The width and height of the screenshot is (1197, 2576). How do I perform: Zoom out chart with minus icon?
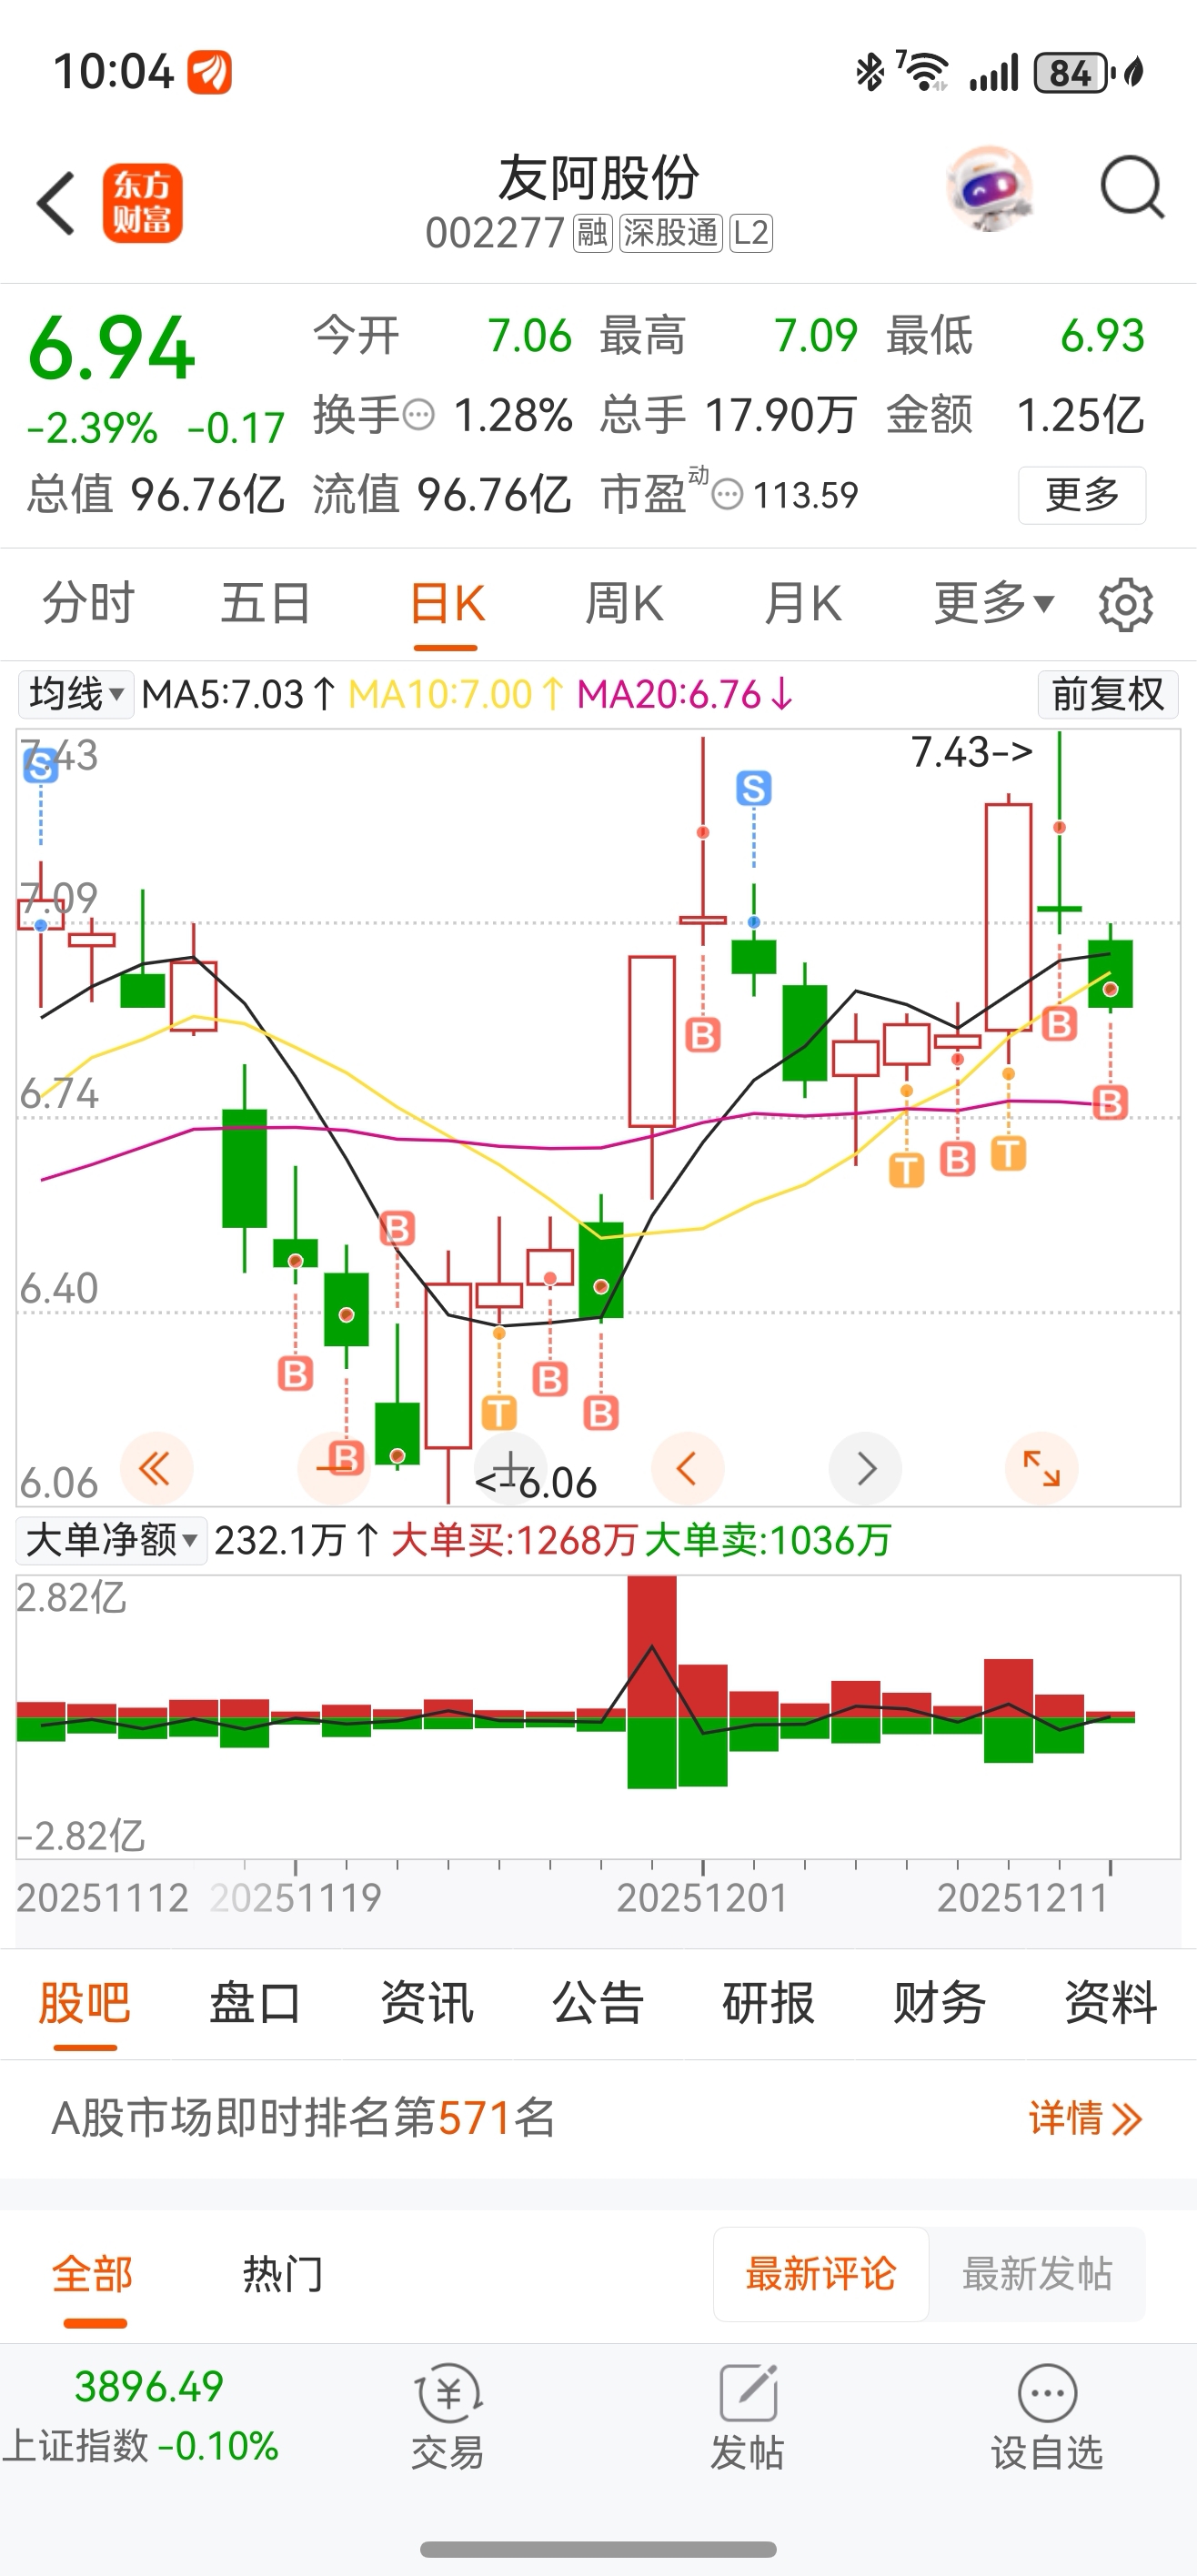[334, 1469]
